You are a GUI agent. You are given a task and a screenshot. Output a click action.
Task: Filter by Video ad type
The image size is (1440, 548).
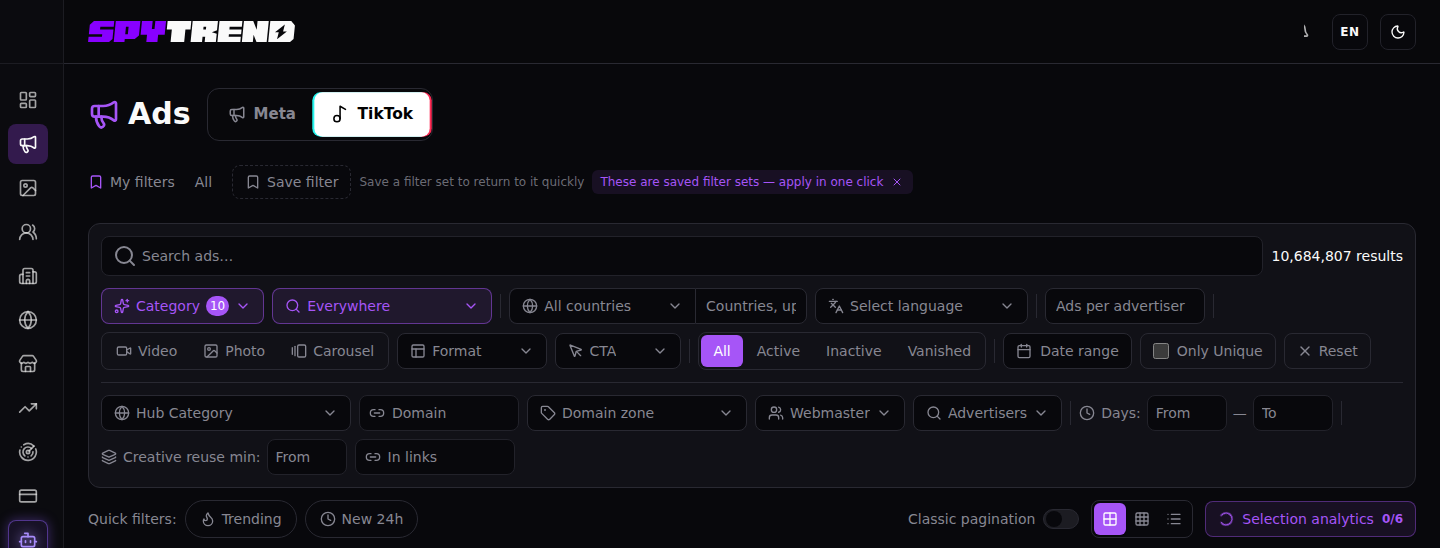pos(147,351)
